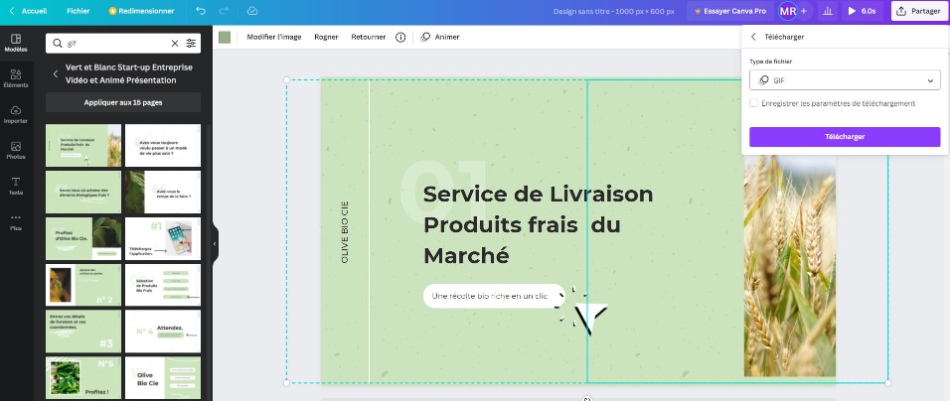Click the cloud save status icon
Image resolution: width=950 pixels, height=401 pixels.
click(x=252, y=11)
